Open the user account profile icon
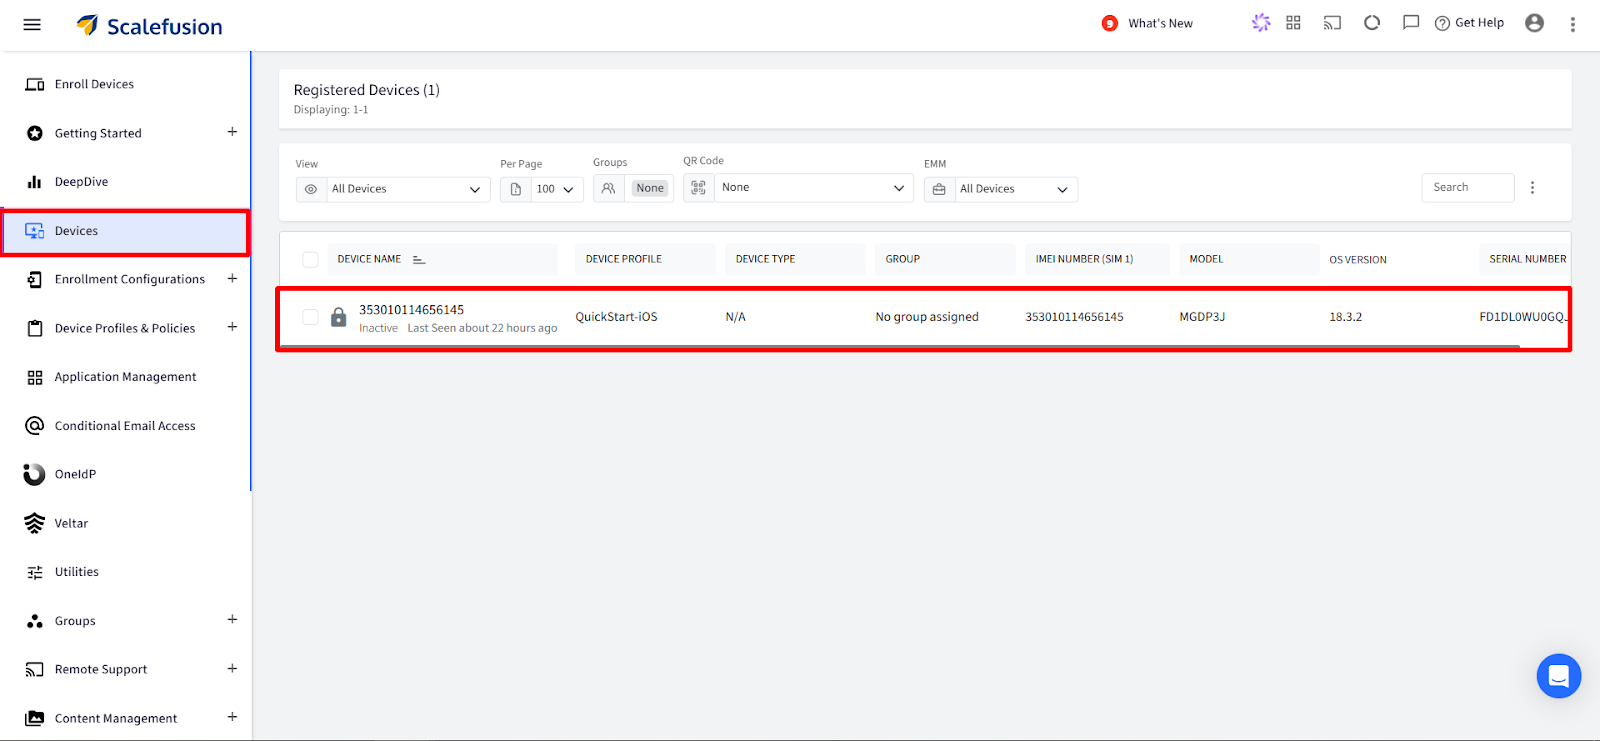This screenshot has width=1600, height=741. pos(1534,23)
